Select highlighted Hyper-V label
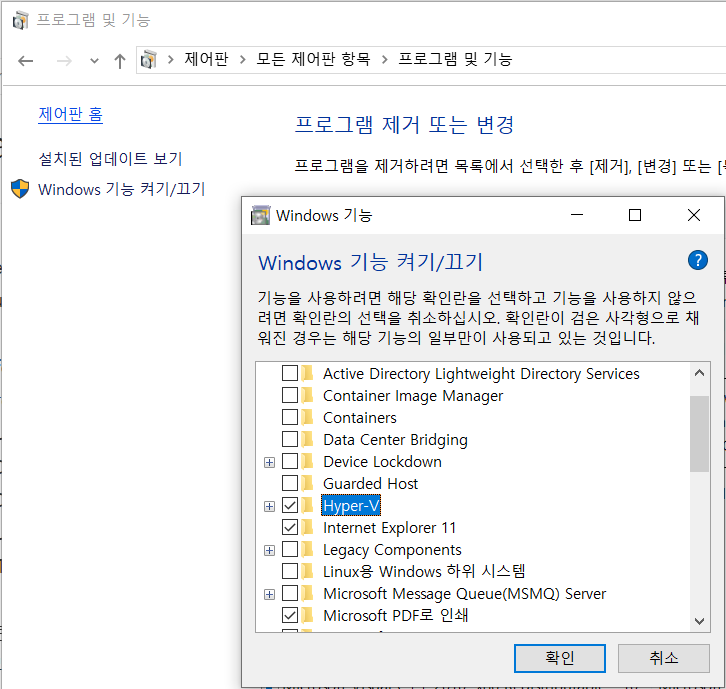This screenshot has width=726, height=689. [351, 505]
